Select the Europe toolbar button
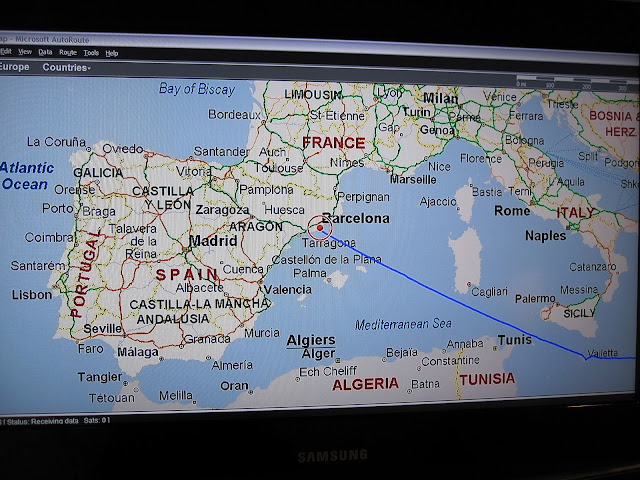Screen dimensions: 640x480 15,67
